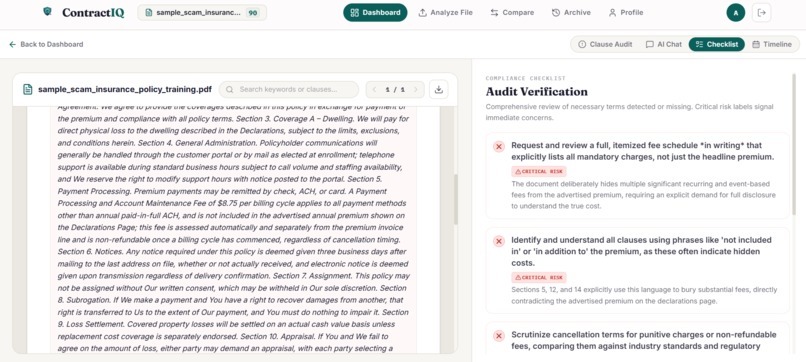Click the Profile person icon
Screen dimensions: 806x362
pyautogui.click(x=612, y=12)
